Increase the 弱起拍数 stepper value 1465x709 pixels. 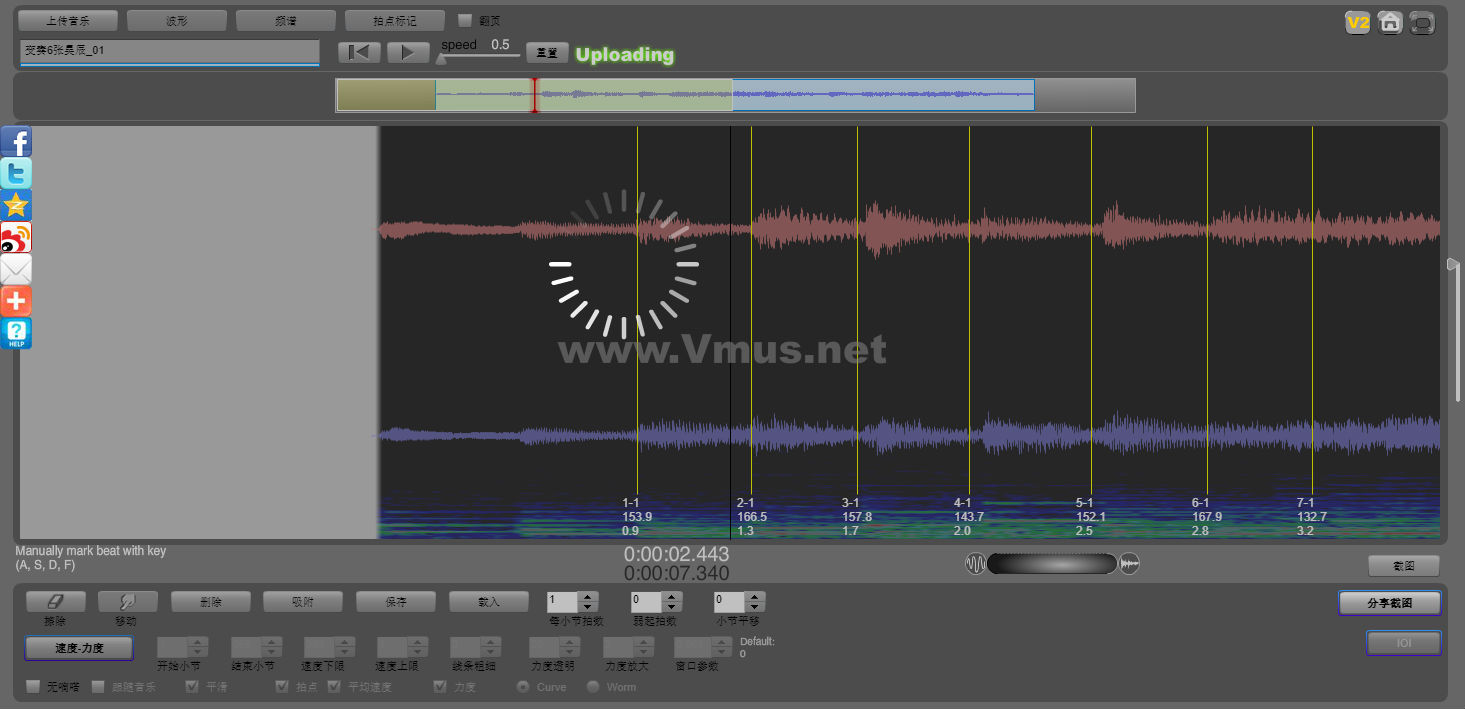[671, 597]
